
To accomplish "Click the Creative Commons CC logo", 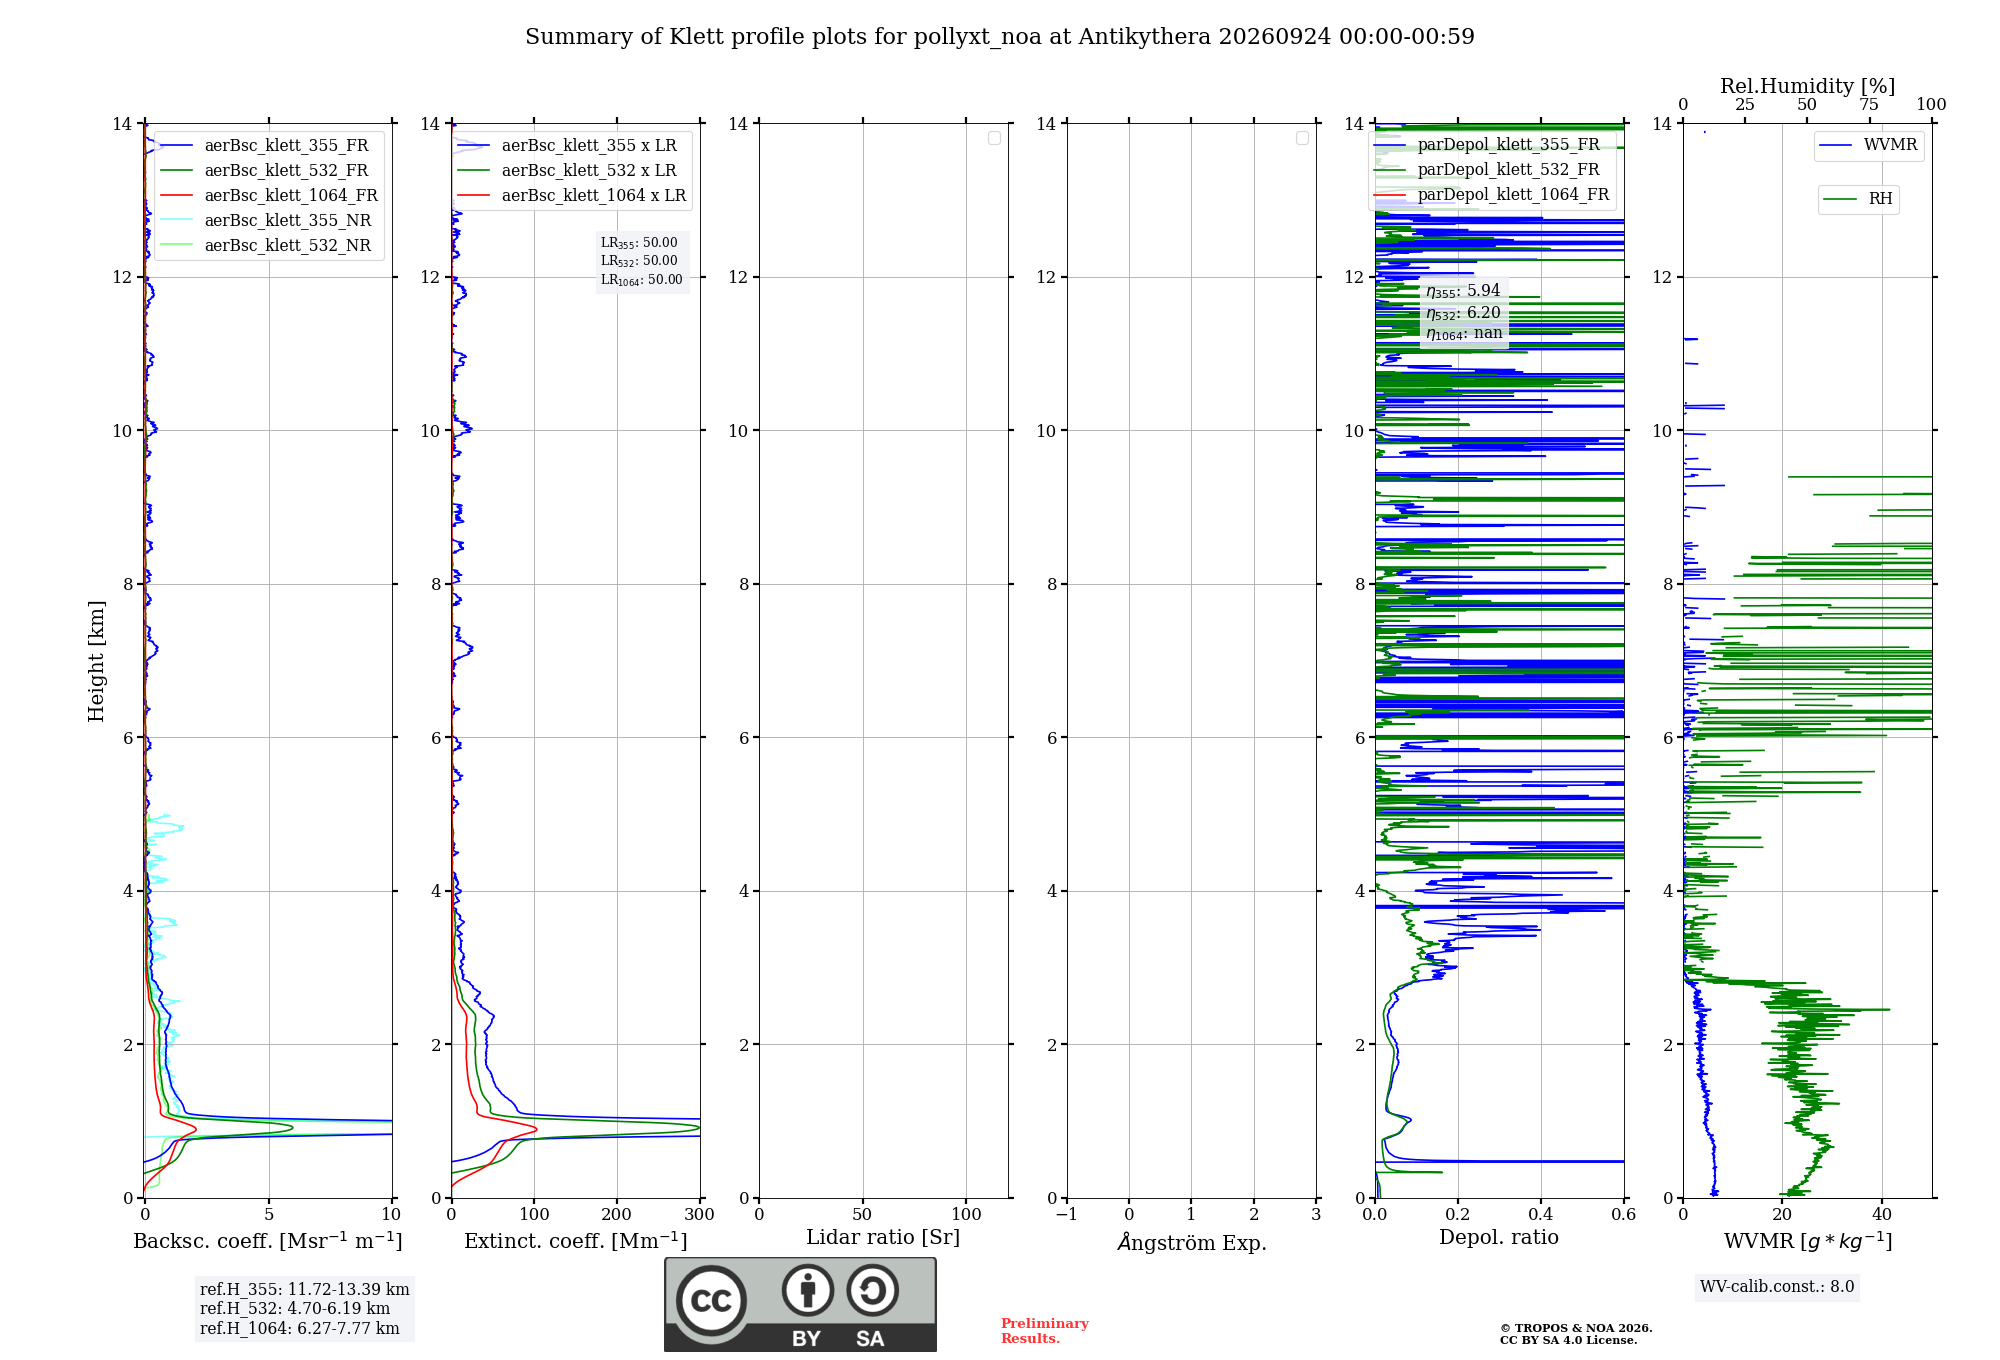I will click(711, 1301).
